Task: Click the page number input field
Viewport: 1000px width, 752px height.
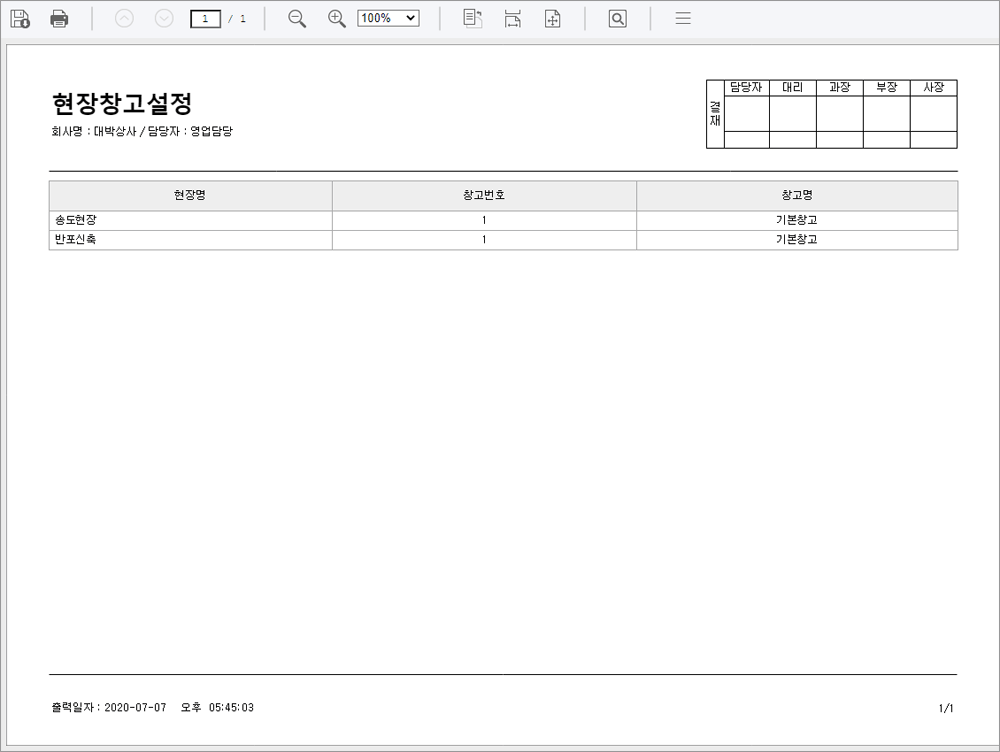Action: click(x=205, y=18)
